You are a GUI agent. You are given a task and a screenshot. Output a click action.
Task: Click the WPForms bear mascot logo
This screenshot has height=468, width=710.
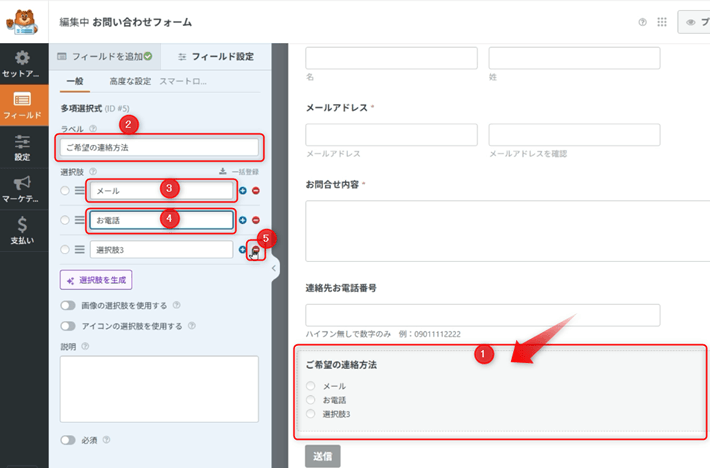click(23, 22)
